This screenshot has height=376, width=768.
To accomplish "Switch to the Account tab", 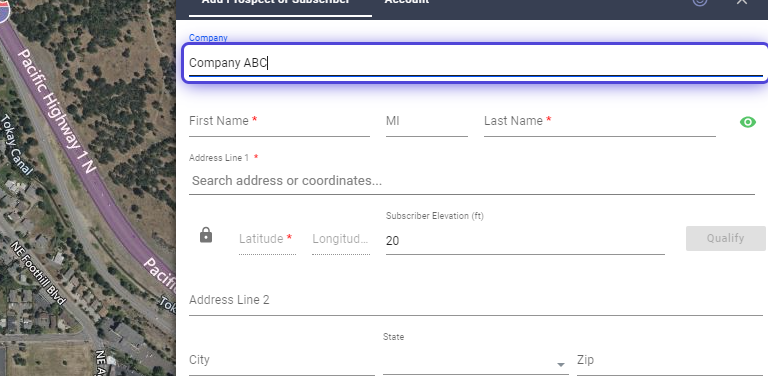I will 407,2.
